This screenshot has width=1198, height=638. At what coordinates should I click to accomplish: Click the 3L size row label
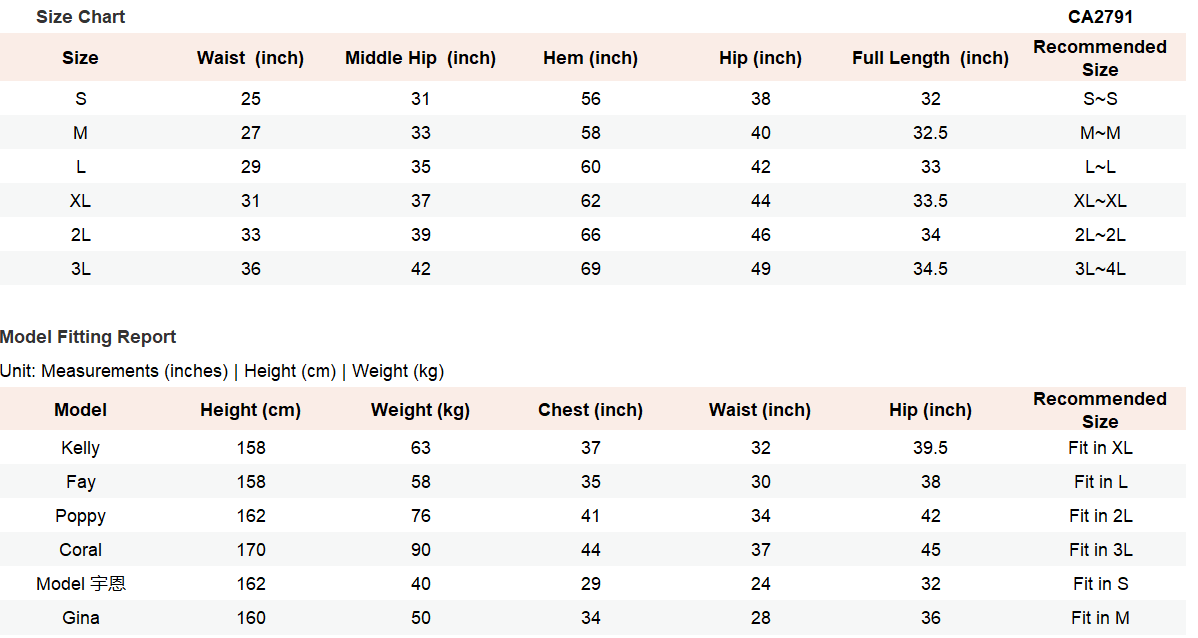[81, 269]
